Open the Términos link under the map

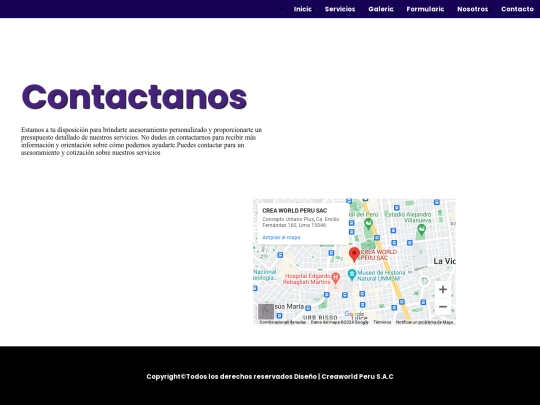click(382, 322)
